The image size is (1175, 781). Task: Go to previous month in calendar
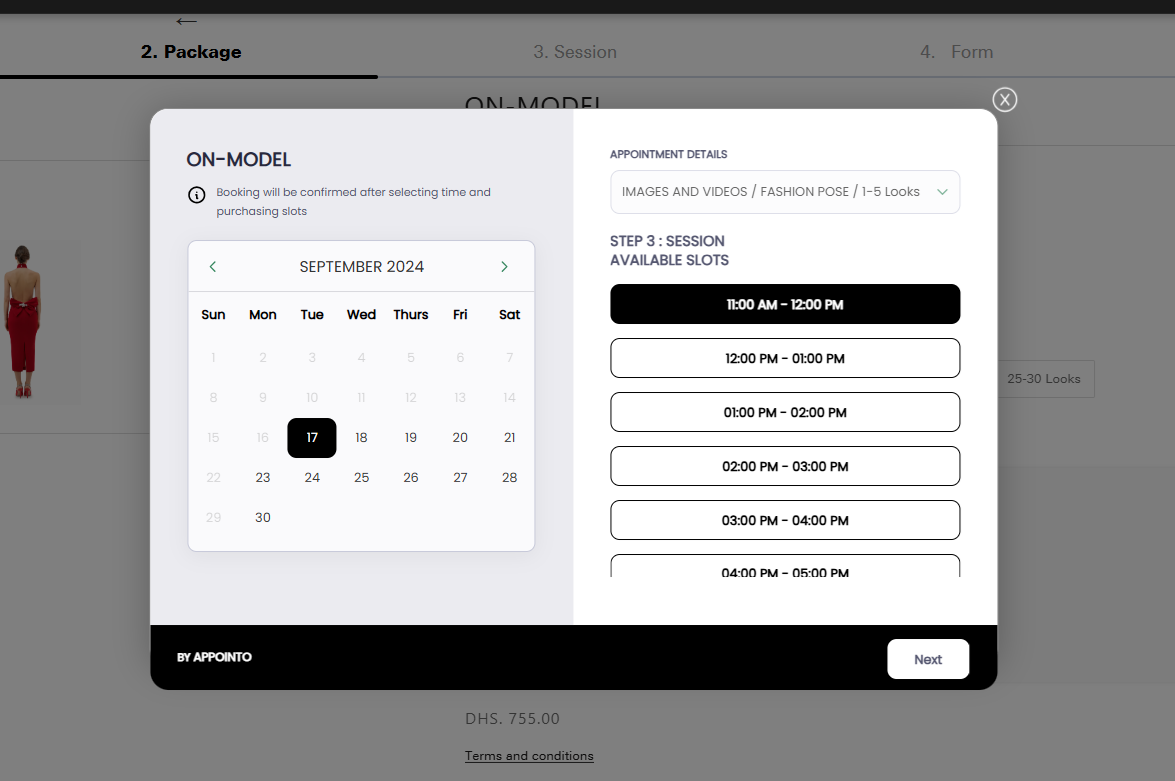click(213, 266)
